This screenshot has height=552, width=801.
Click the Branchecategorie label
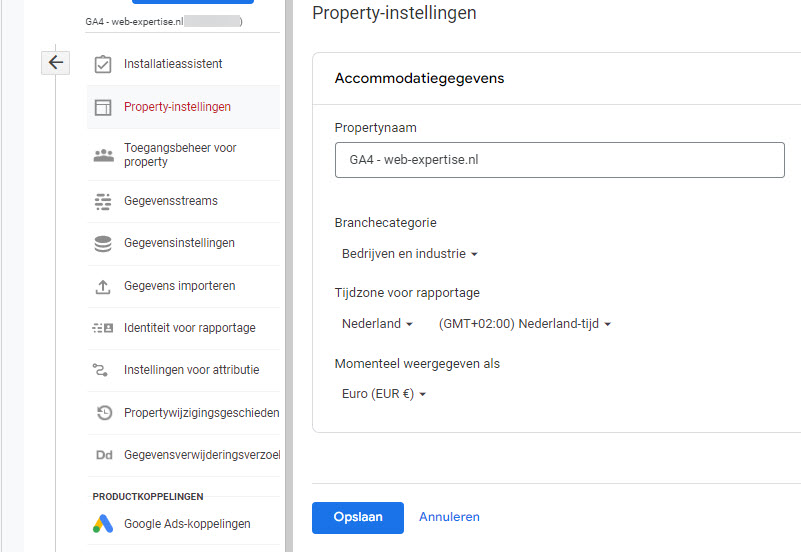coord(385,223)
